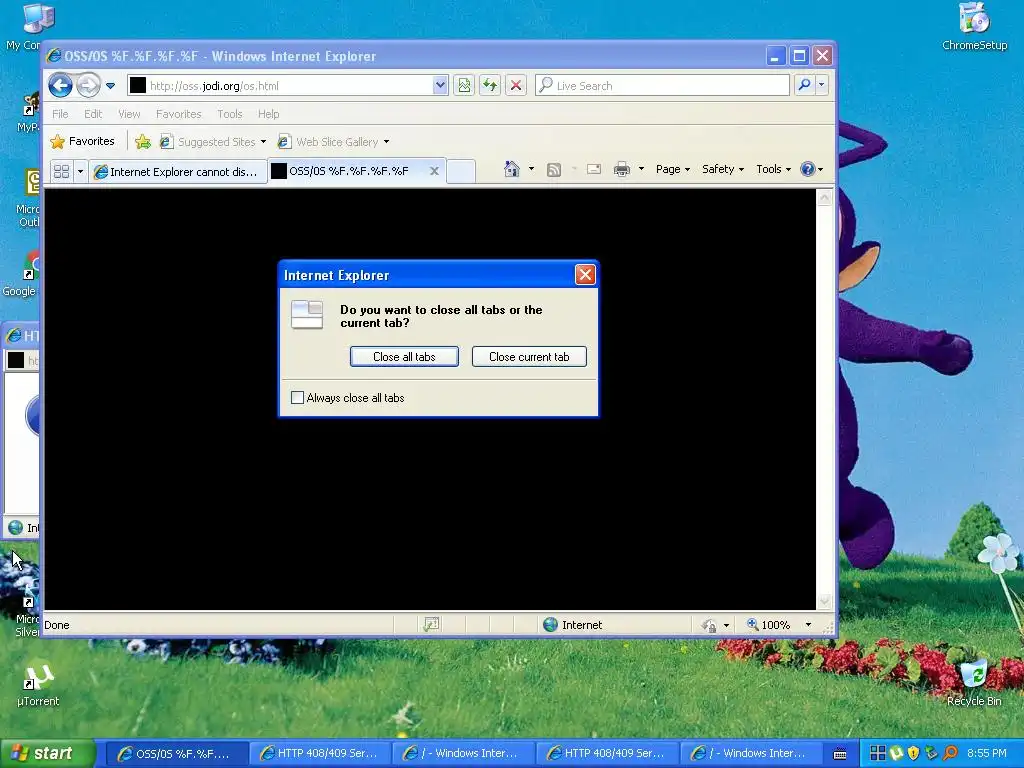Open the Tools menu in menu bar
The width and height of the screenshot is (1024, 768).
tap(230, 114)
